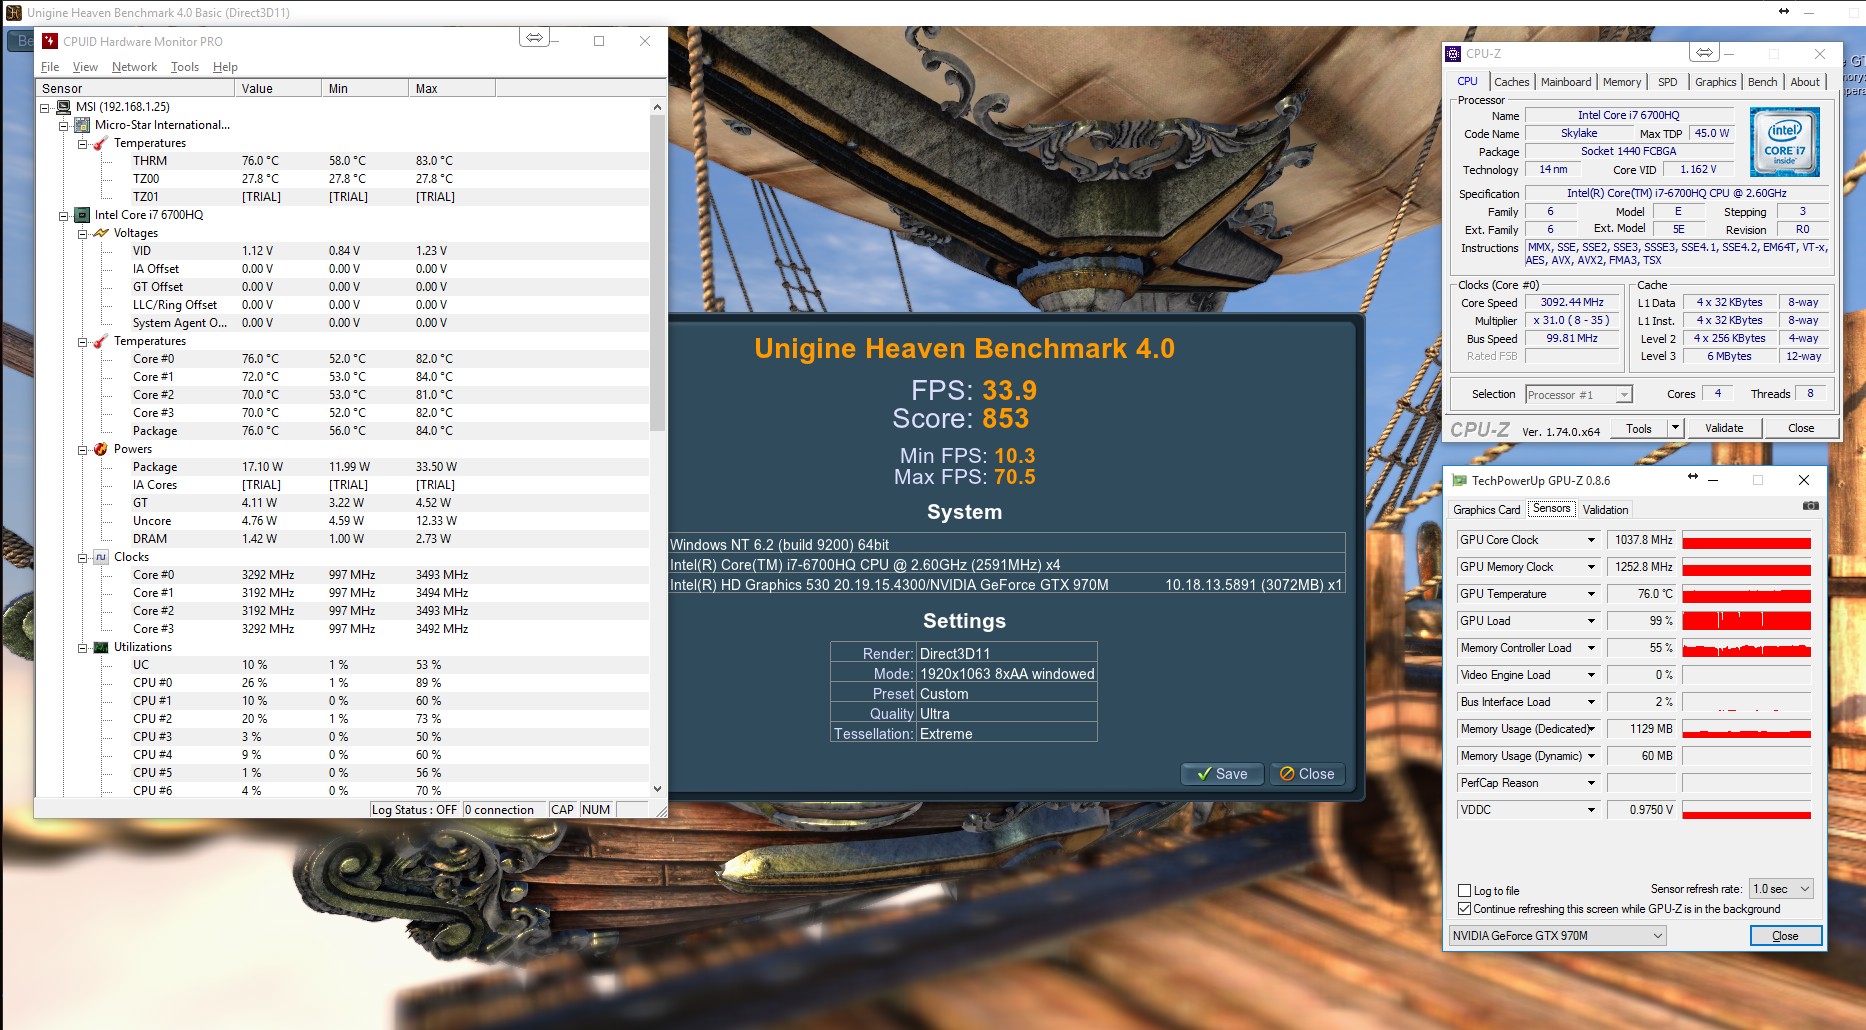The height and width of the screenshot is (1030, 1866).
Task: Switch to Bench tab in CPU-Z
Action: (1762, 82)
